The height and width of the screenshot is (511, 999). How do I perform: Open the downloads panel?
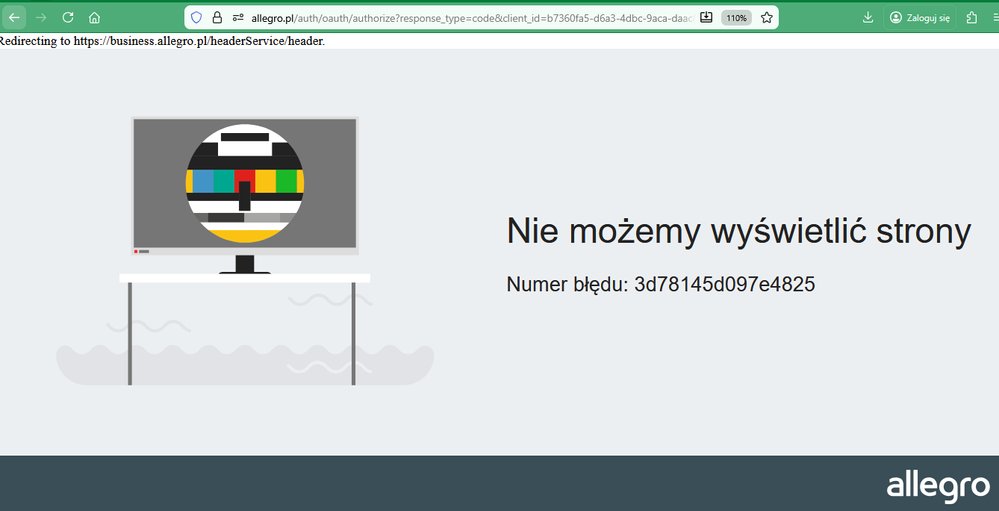tap(867, 18)
